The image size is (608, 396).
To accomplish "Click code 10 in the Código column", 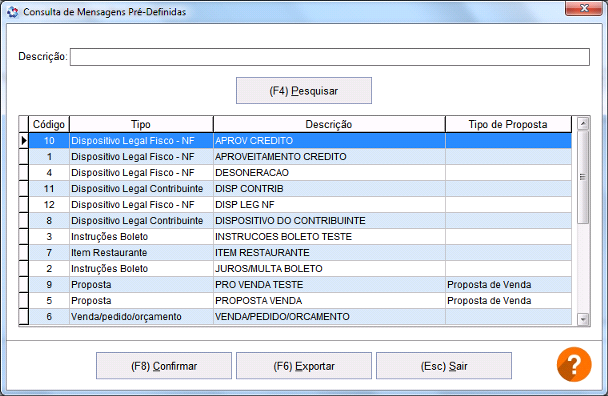I will [49, 140].
